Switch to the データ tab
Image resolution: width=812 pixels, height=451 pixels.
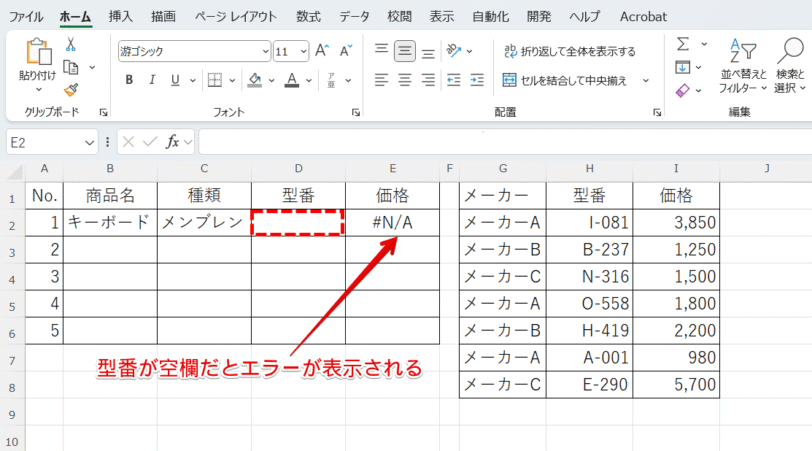tap(354, 17)
